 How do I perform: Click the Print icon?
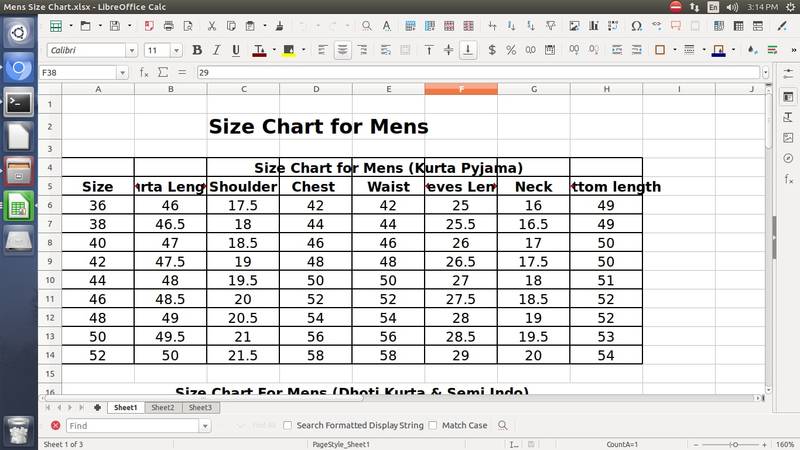point(168,25)
